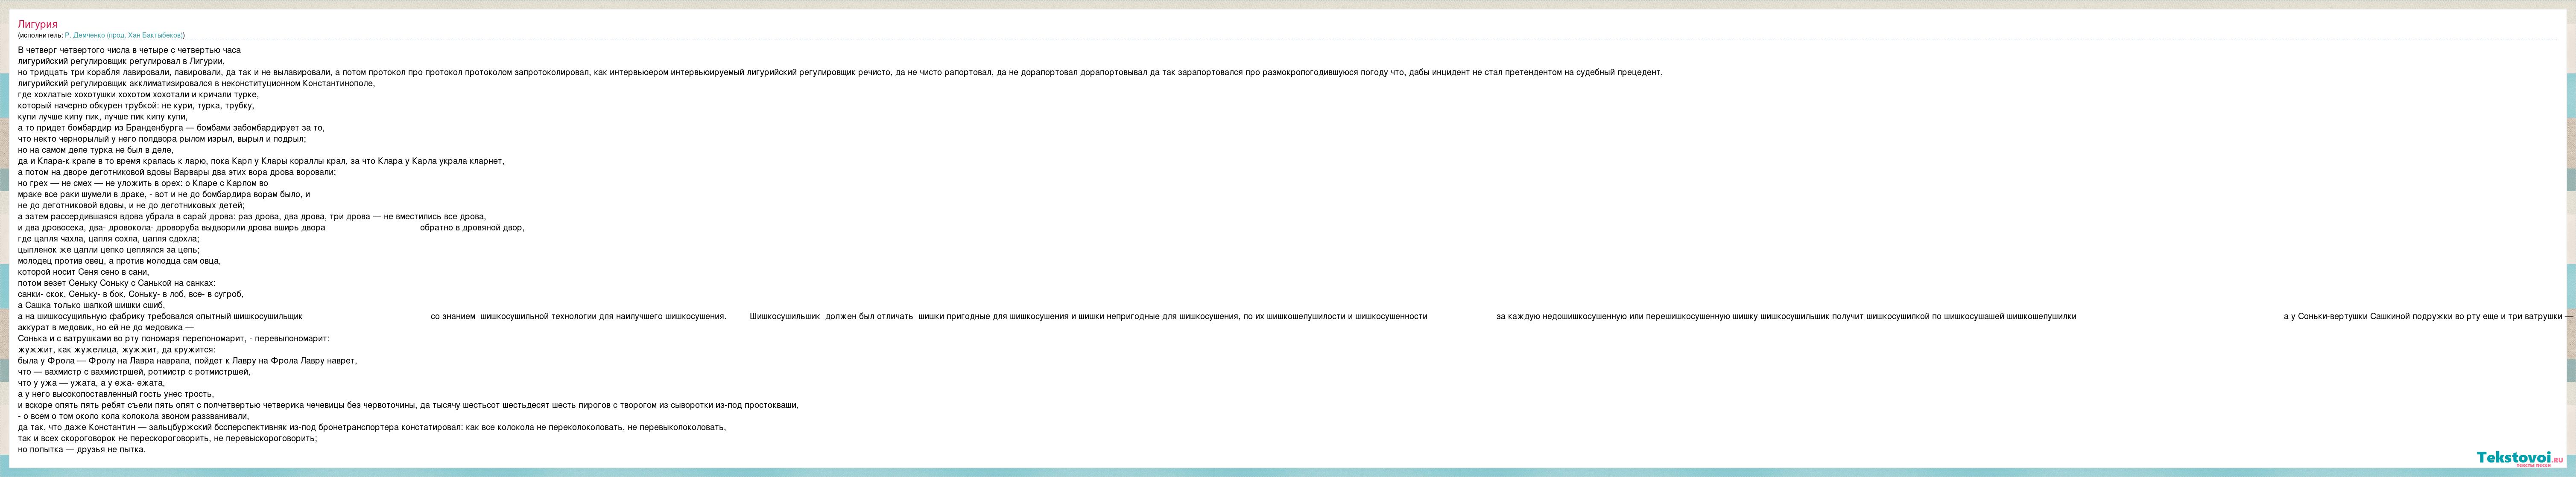This screenshot has width=2576, height=477.
Task: Click the phrase 'обратно в дровяной двор,'
Action: [472, 227]
